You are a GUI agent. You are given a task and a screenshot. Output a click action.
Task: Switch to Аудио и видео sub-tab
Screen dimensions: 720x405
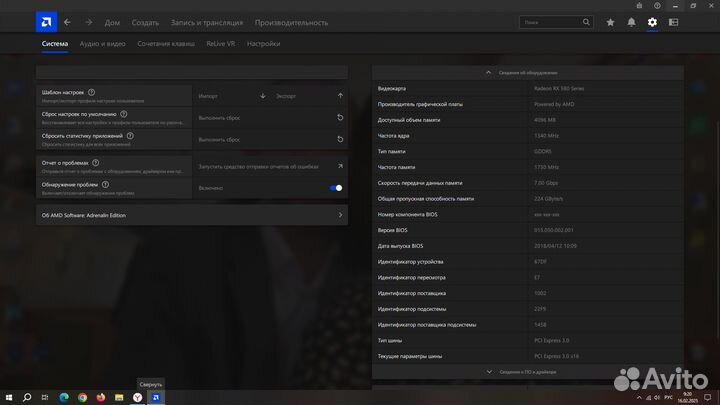[102, 44]
